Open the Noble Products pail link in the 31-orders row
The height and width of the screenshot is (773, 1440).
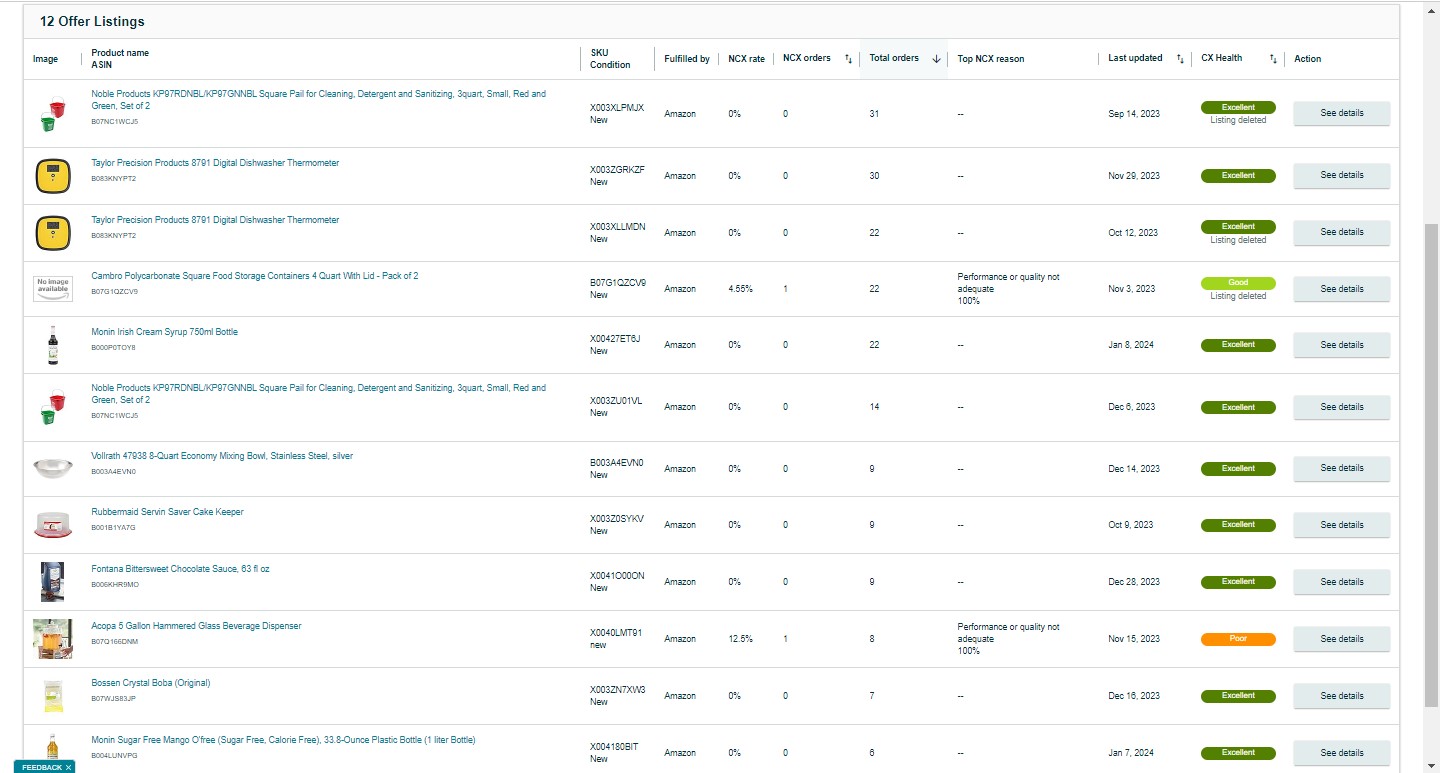tap(318, 100)
